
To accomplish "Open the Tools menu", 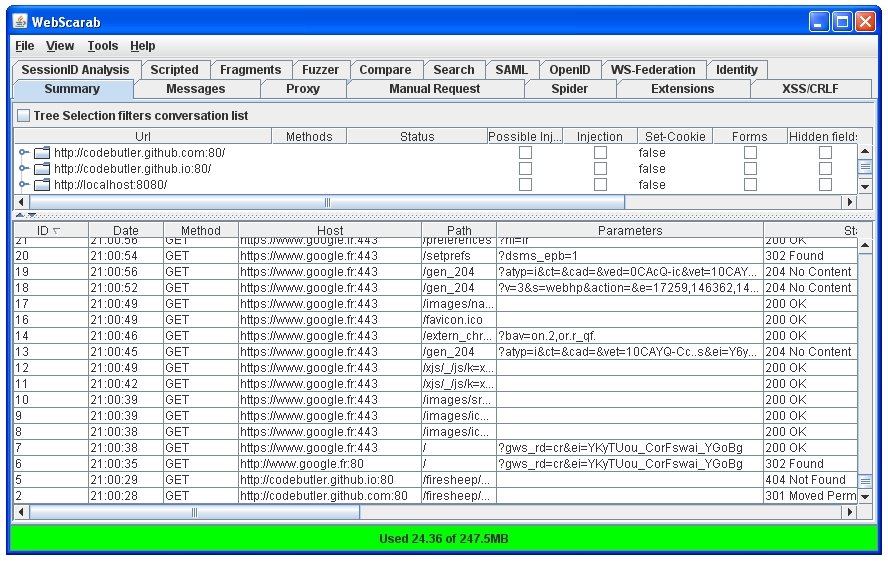I will 102,46.
